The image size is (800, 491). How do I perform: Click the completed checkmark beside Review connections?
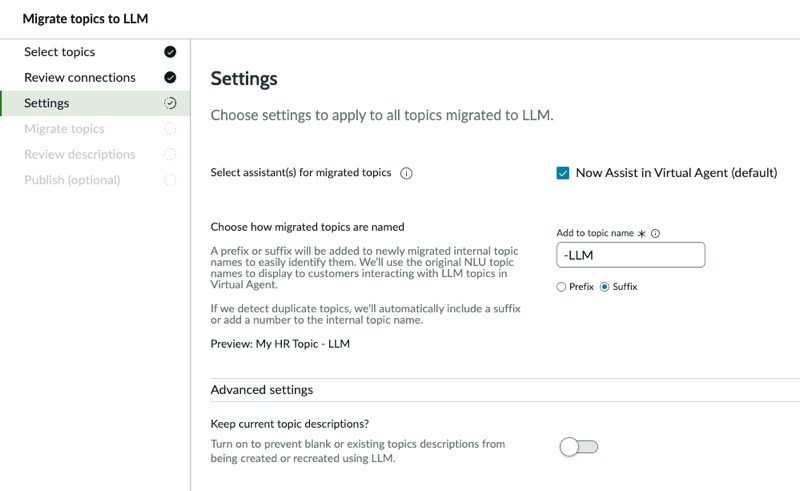coord(170,78)
